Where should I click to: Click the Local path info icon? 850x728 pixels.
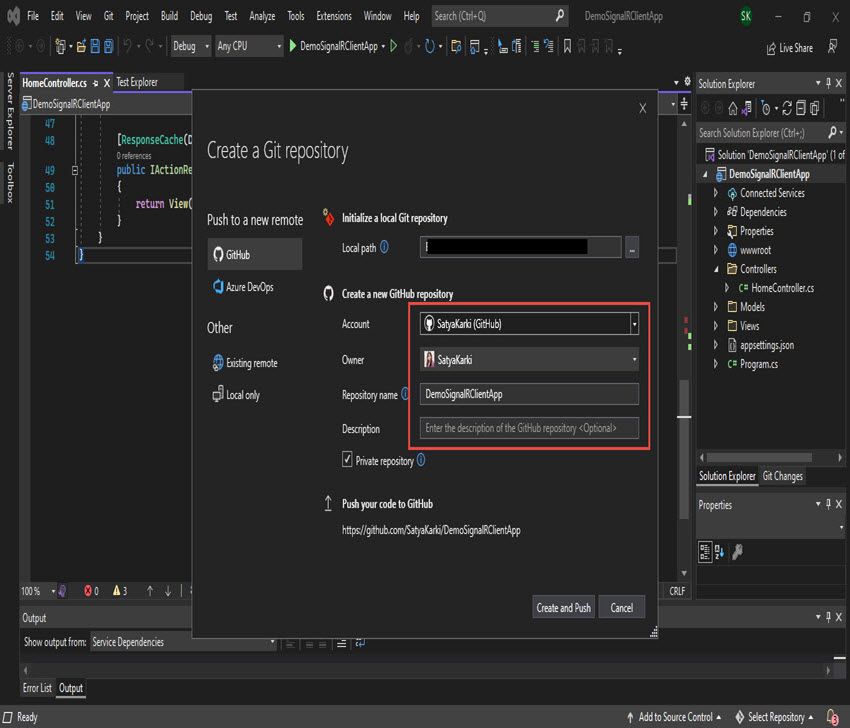(x=384, y=247)
